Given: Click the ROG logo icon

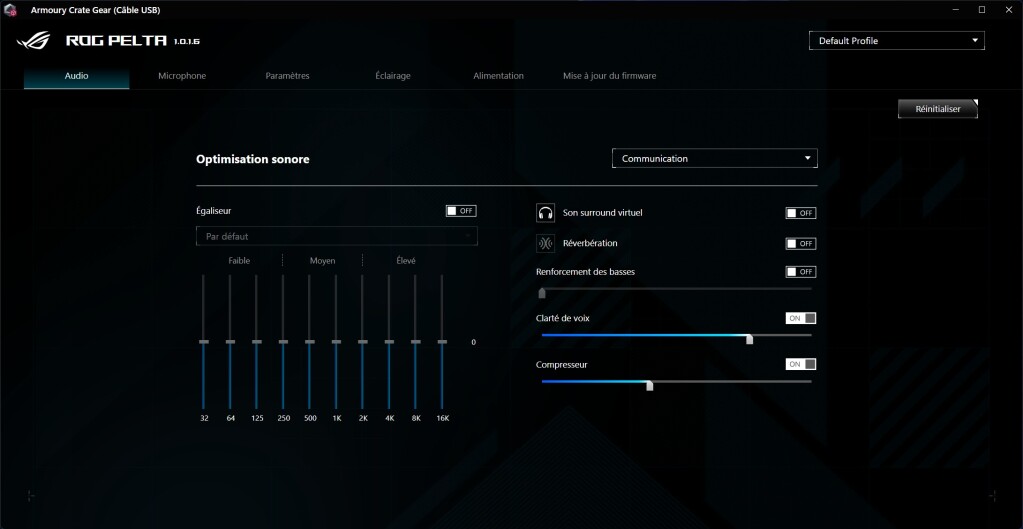Looking at the screenshot, I should click(34, 41).
